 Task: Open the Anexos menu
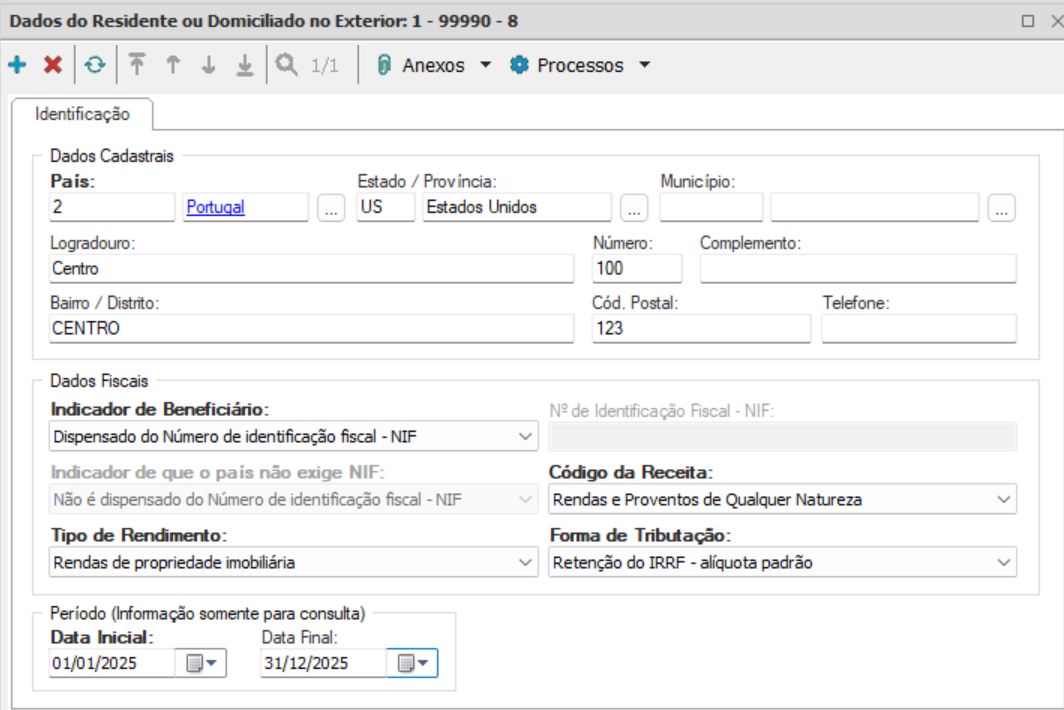pos(434,66)
